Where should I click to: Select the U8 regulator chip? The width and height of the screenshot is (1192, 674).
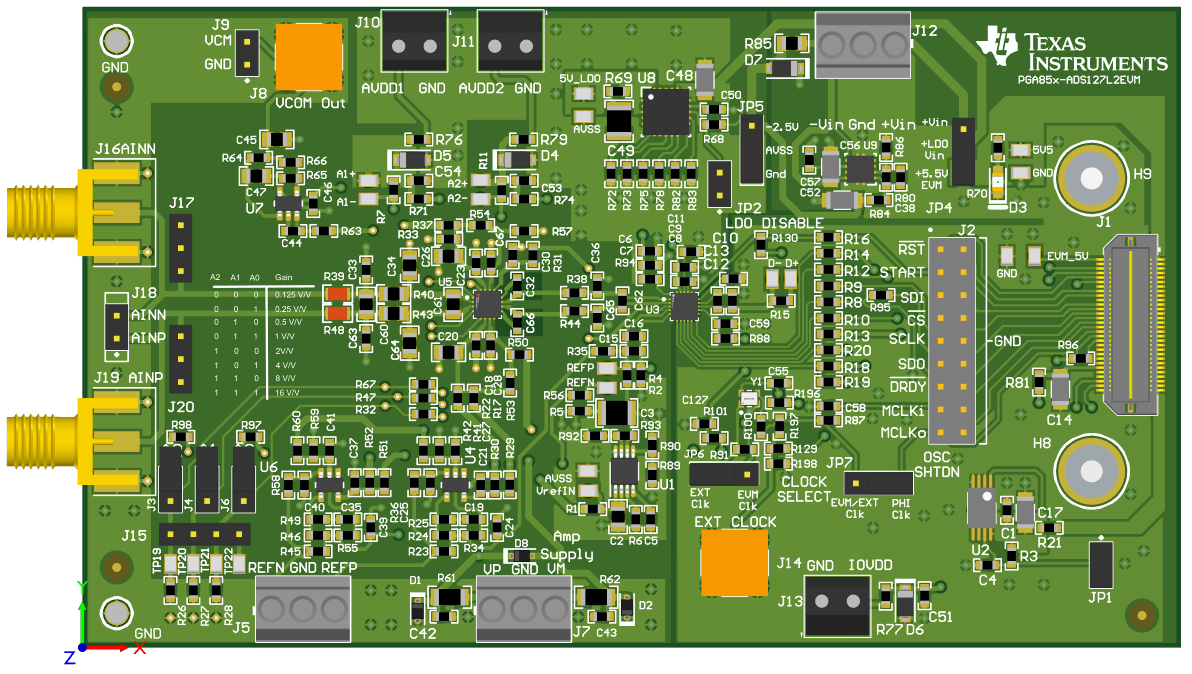coord(665,111)
